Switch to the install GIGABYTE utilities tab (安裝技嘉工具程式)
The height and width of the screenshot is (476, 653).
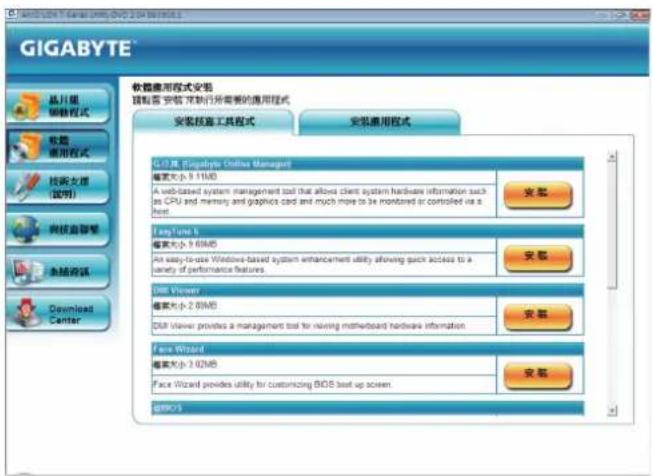pyautogui.click(x=214, y=122)
